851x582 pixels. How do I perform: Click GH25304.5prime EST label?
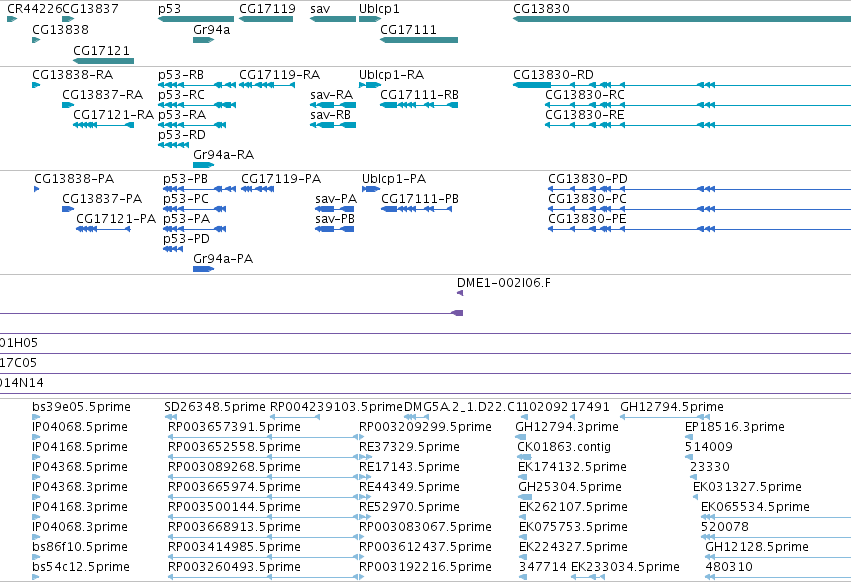click(570, 487)
